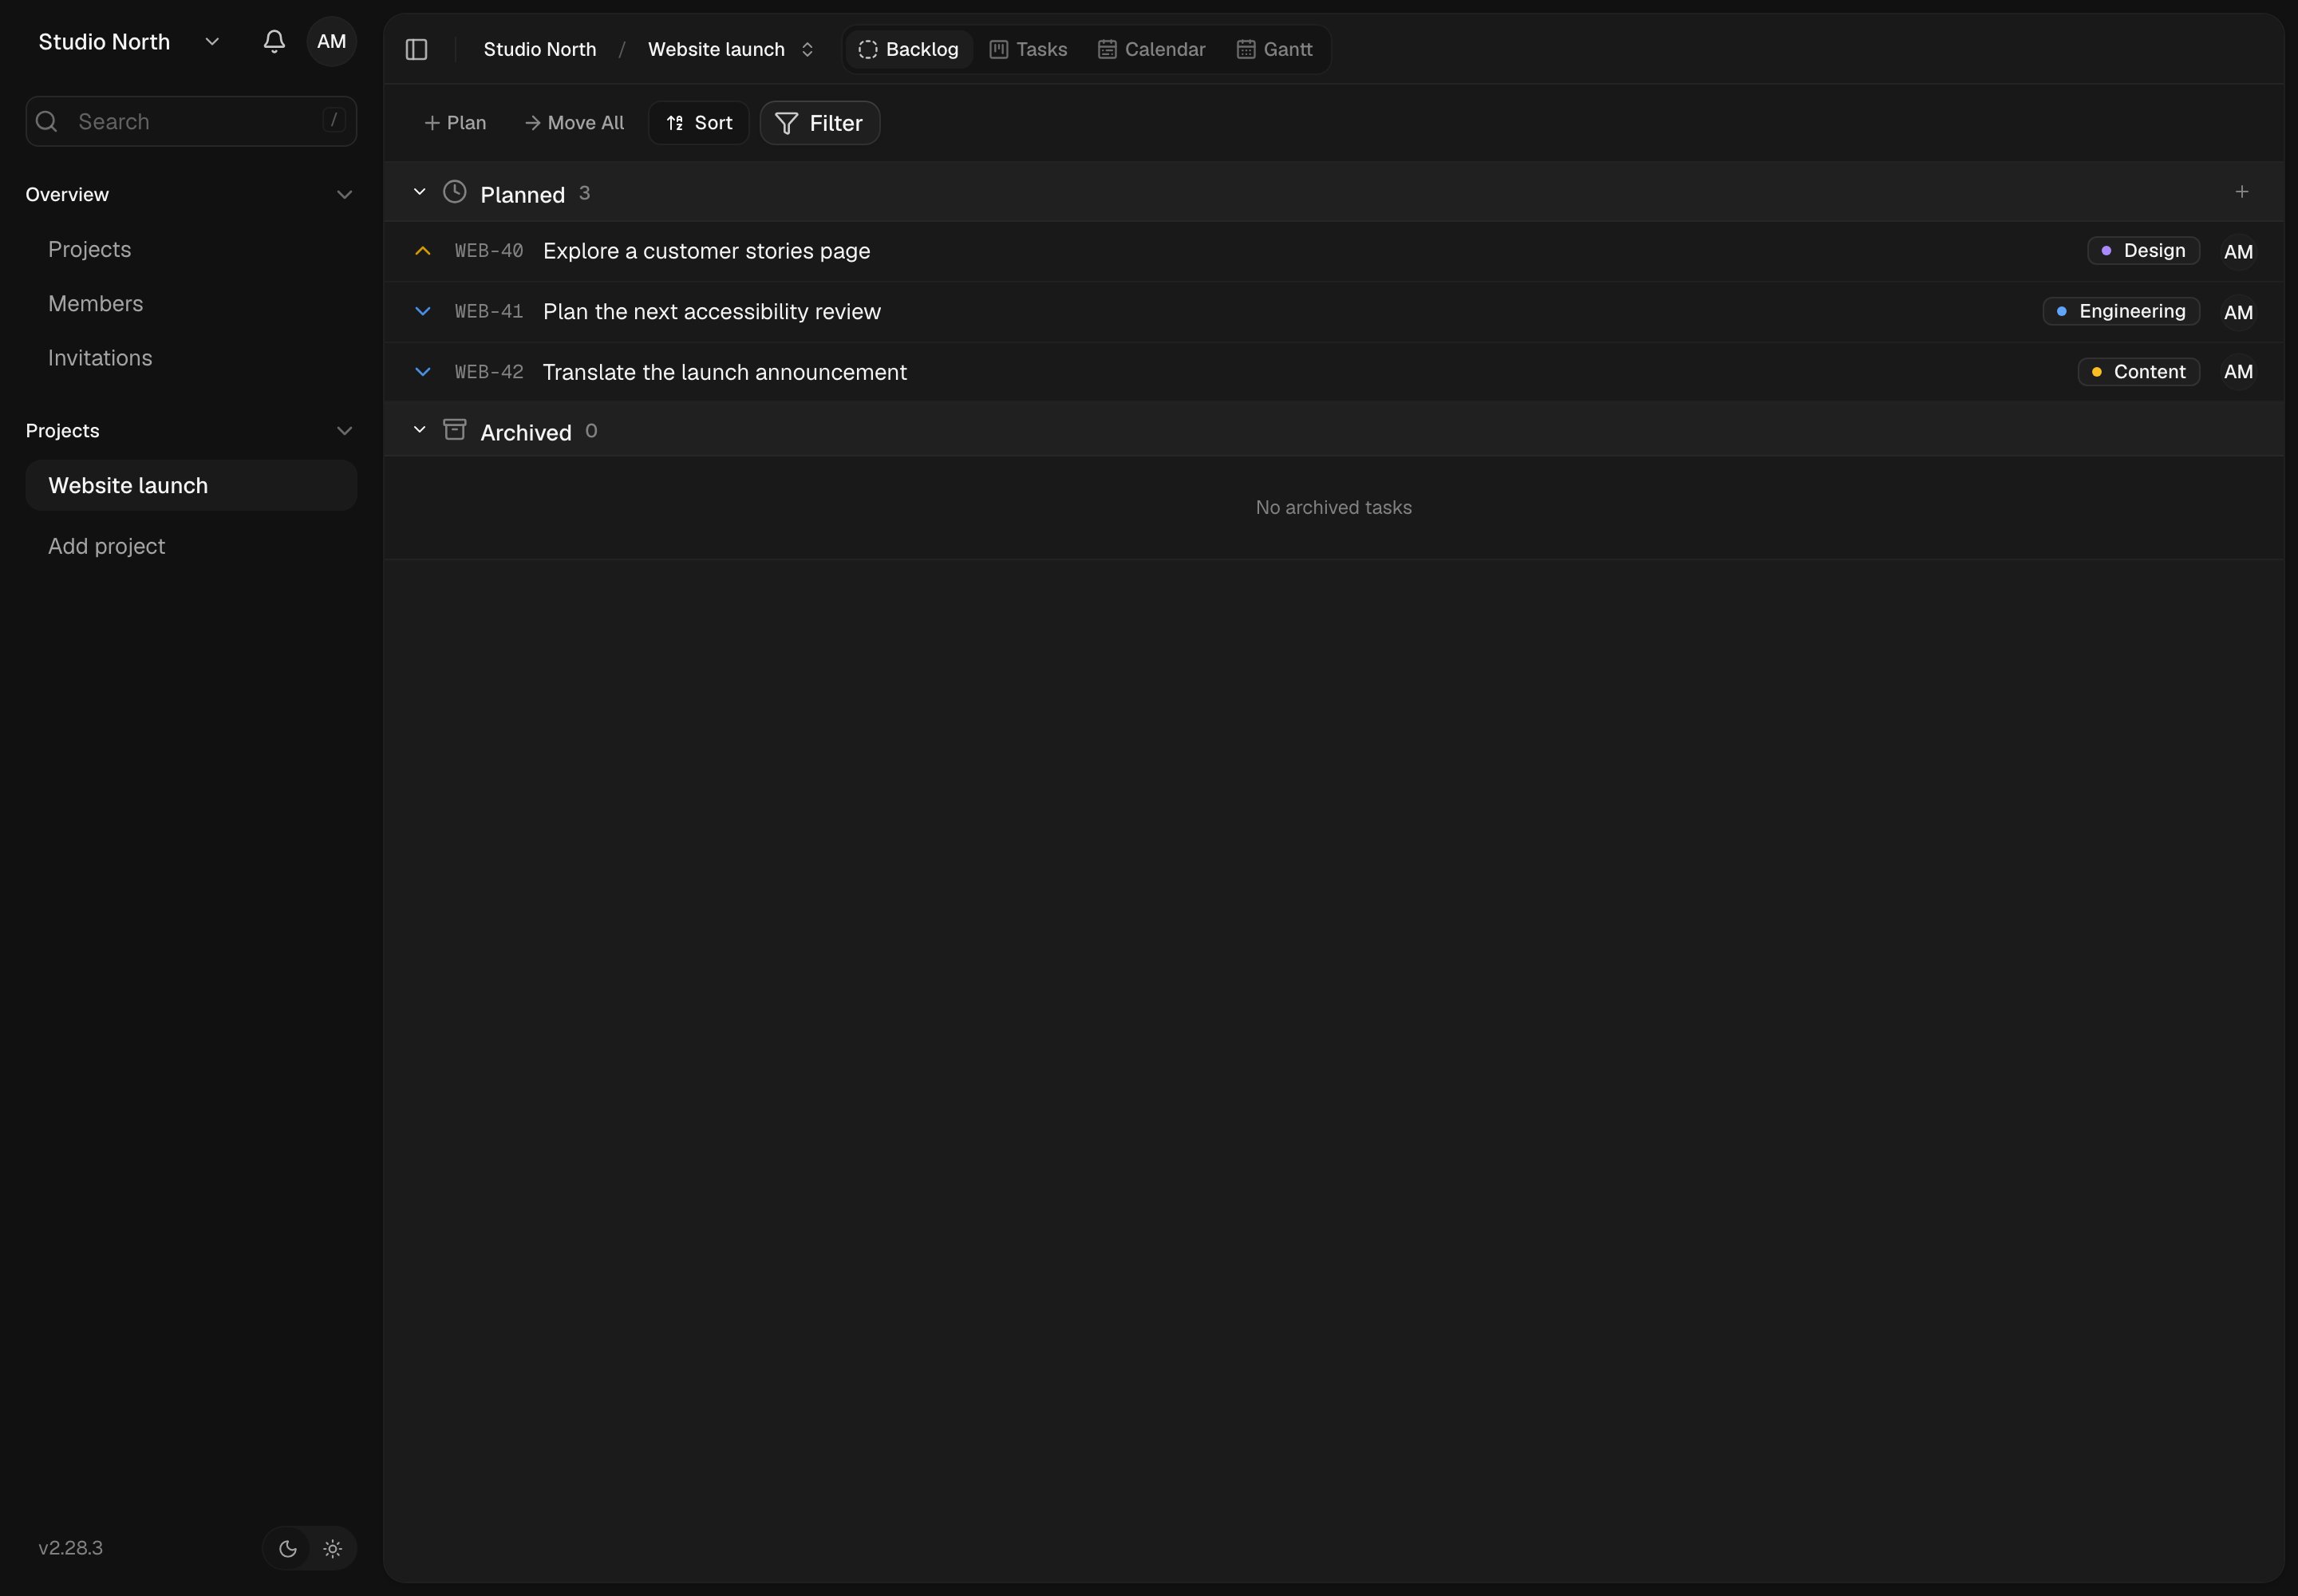Click the v2.28.3 version label

coord(71,1548)
